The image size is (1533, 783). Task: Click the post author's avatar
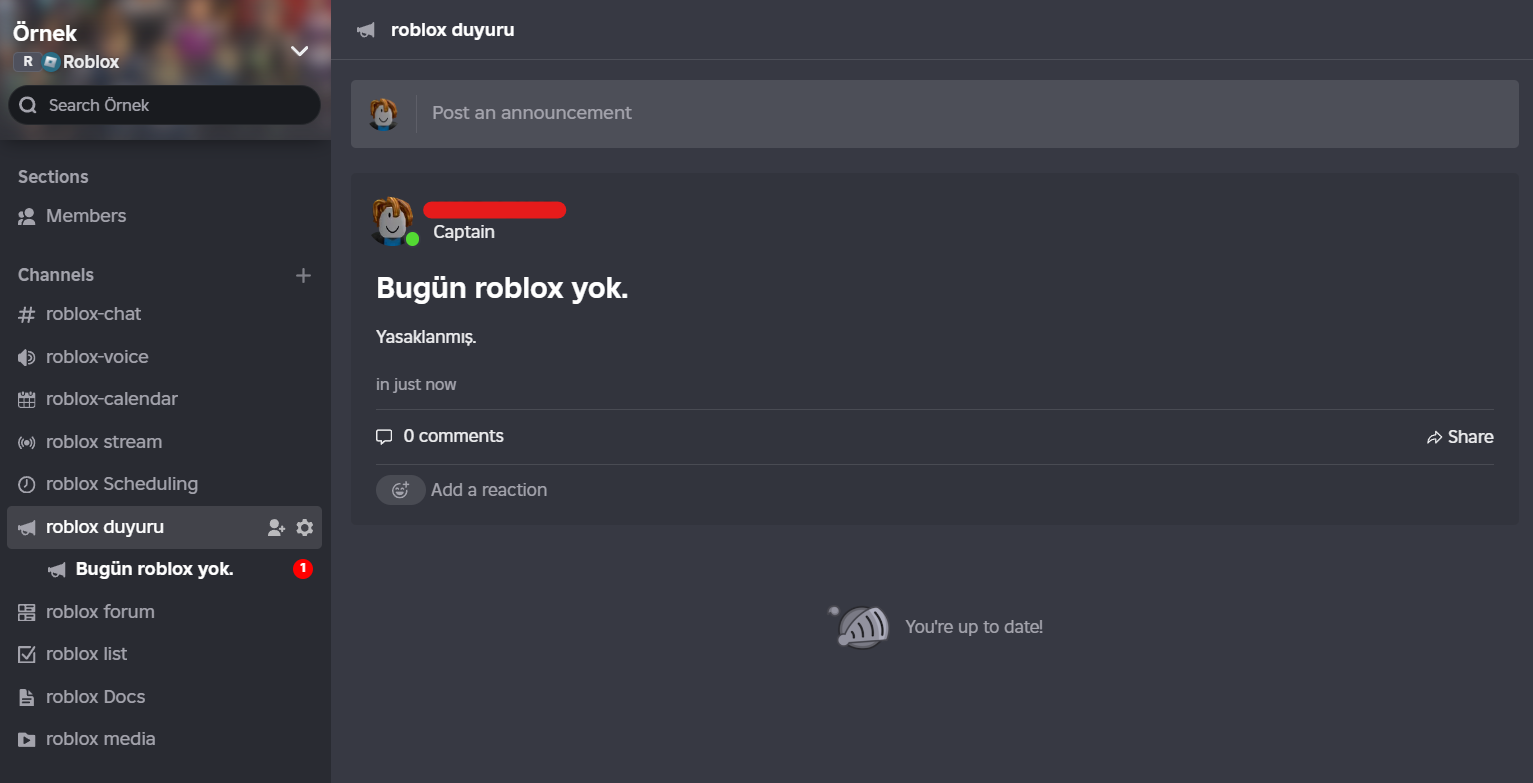[x=392, y=220]
